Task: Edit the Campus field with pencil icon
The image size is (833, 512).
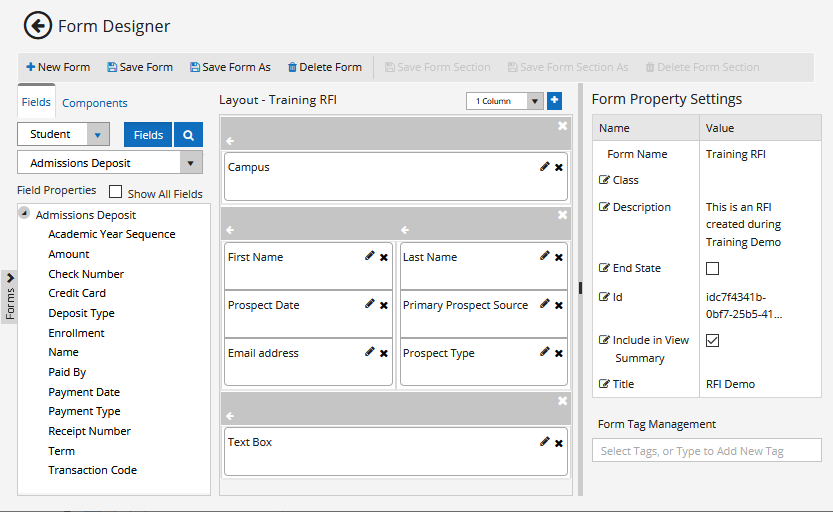Action: tap(544, 167)
